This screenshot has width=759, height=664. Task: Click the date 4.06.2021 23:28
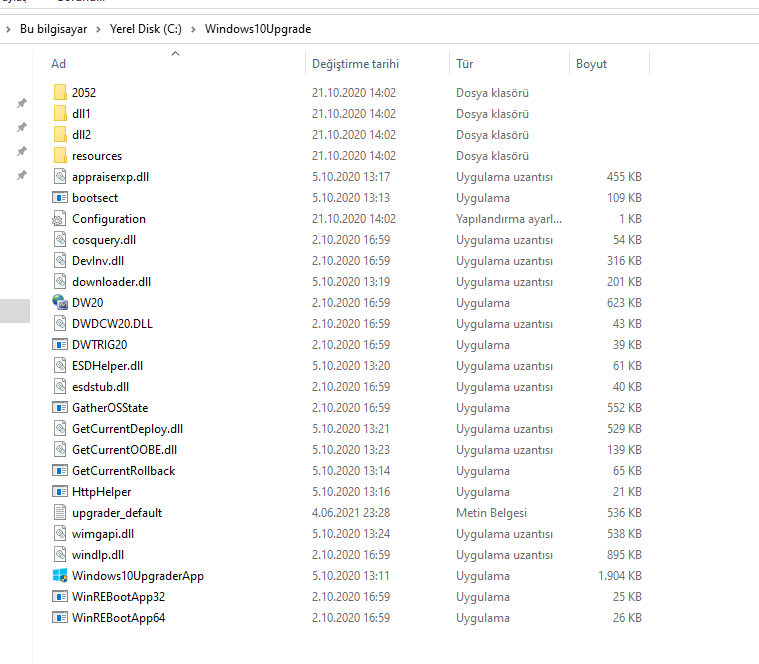pos(351,513)
